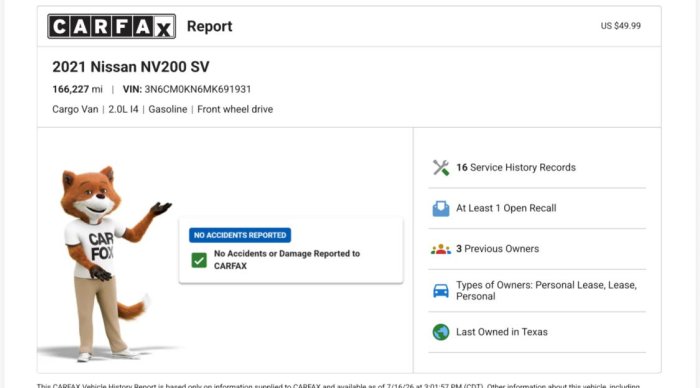Click the 2.0L I4 engine text
Image resolution: width=700 pixels, height=388 pixels.
pyautogui.click(x=123, y=109)
